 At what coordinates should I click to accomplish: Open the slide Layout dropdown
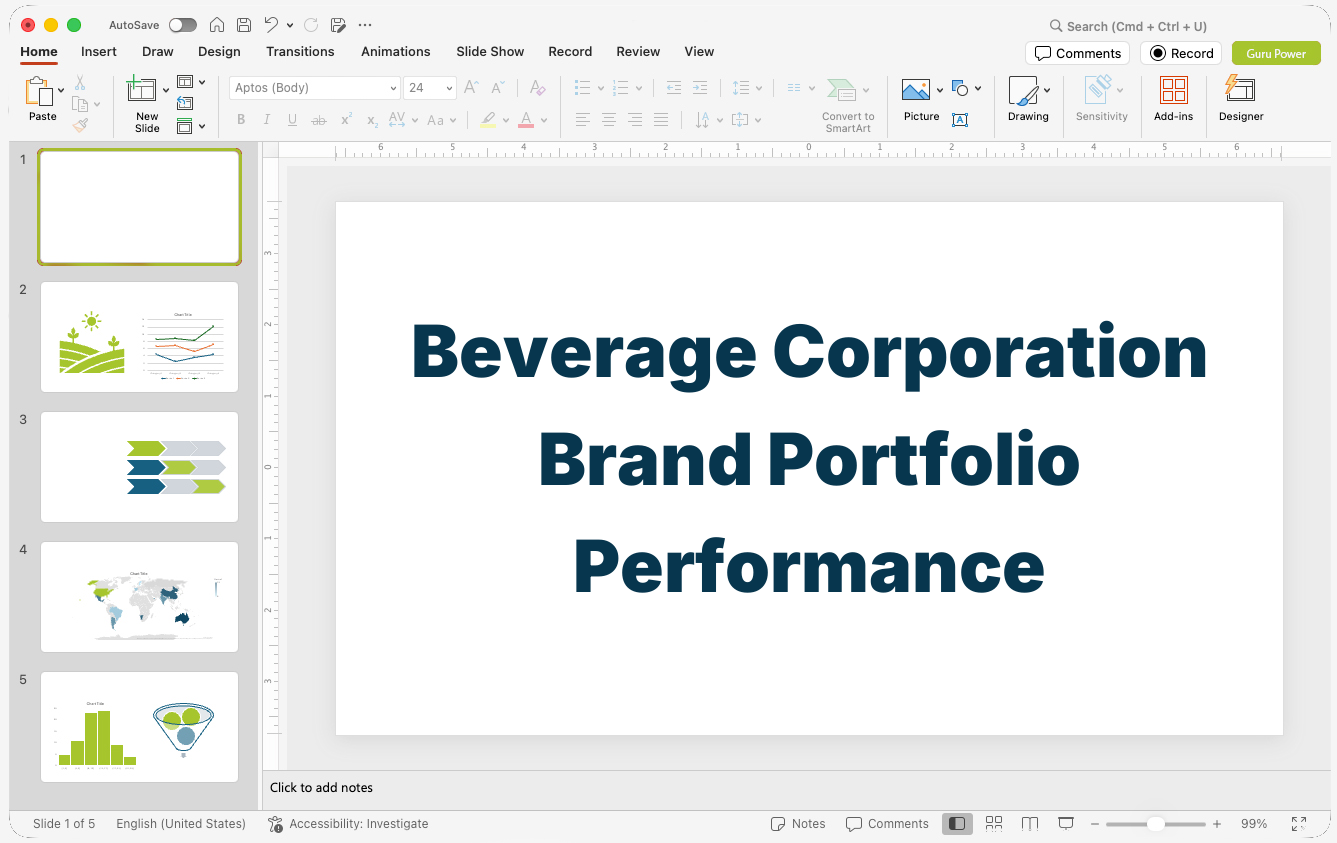(190, 82)
